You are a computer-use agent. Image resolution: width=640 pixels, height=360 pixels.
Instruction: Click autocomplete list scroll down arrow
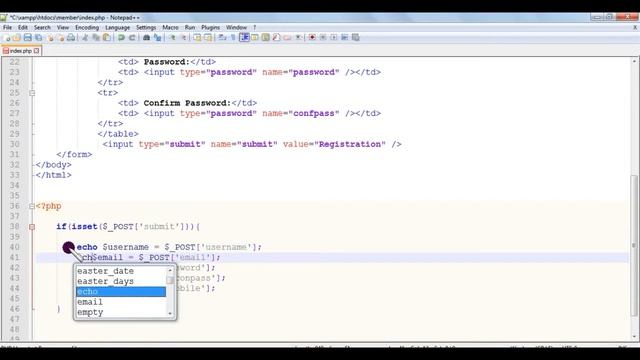(x=170, y=313)
